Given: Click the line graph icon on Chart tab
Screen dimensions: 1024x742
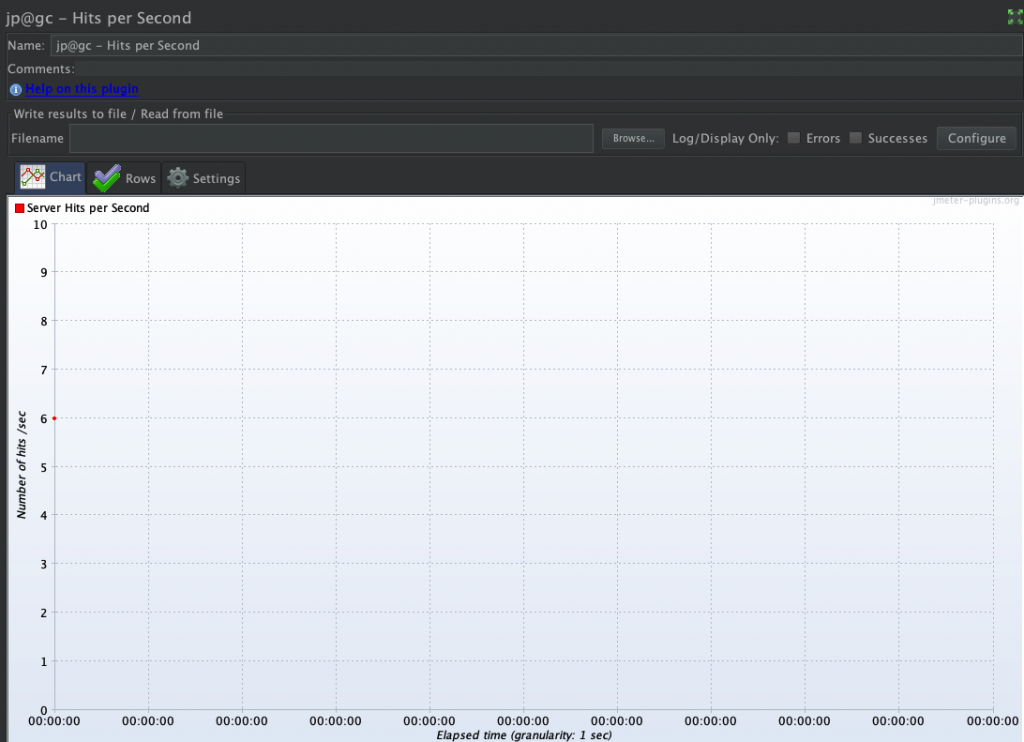Looking at the screenshot, I should coord(32,178).
